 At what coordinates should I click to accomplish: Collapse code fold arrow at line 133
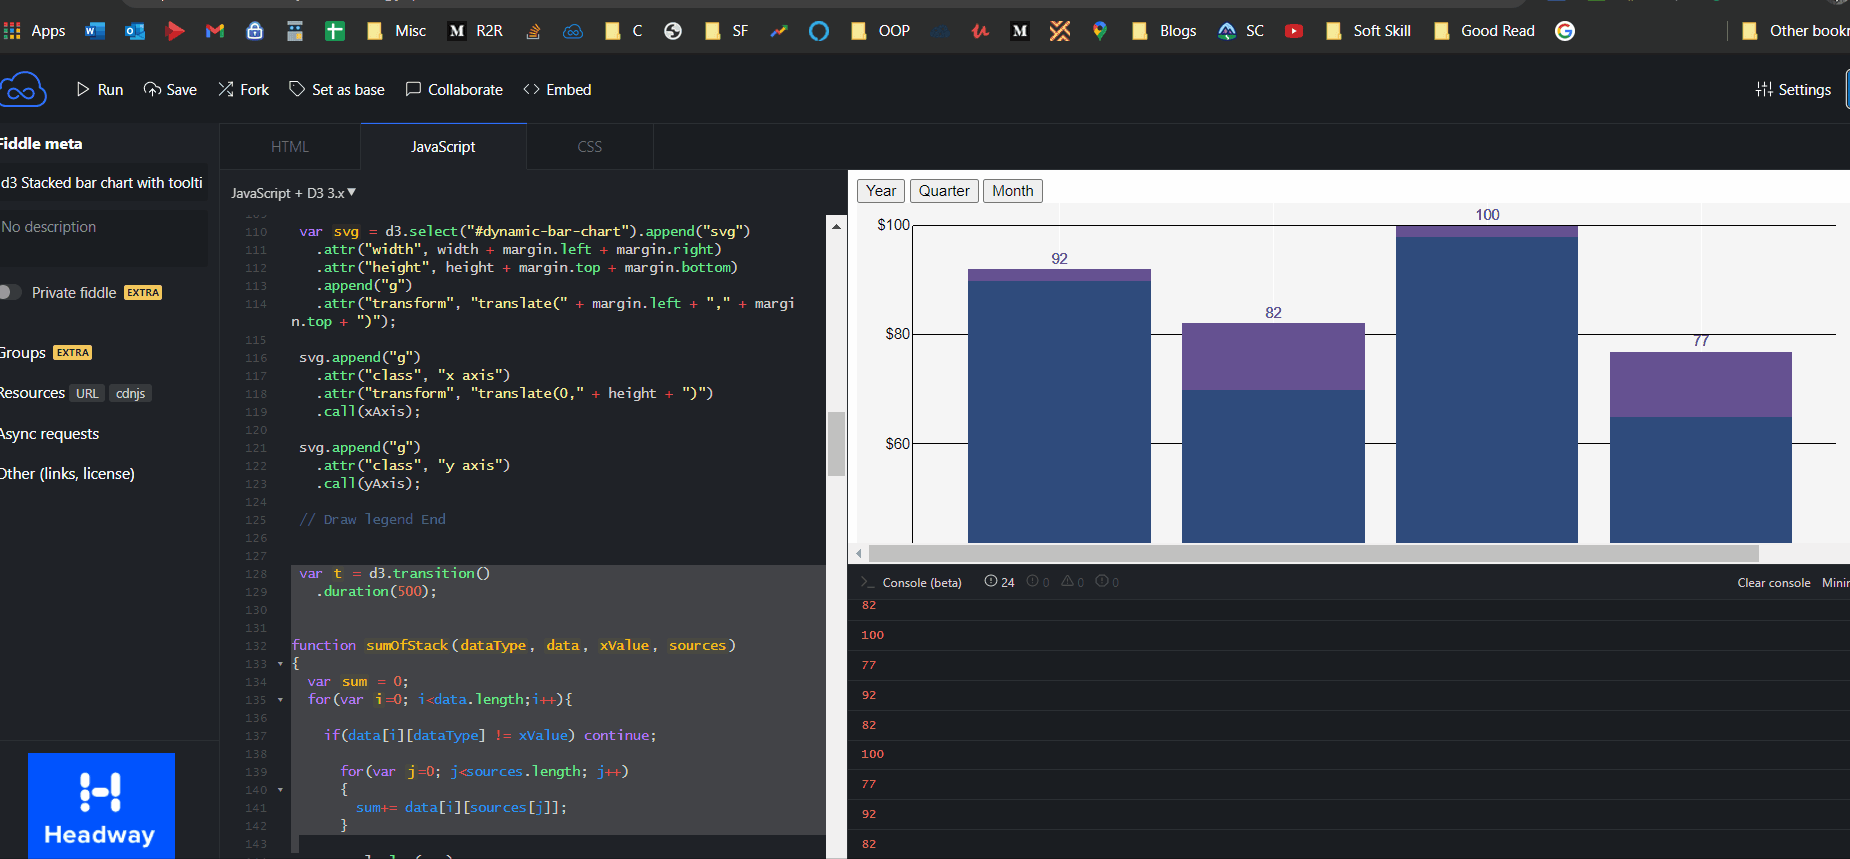[280, 664]
